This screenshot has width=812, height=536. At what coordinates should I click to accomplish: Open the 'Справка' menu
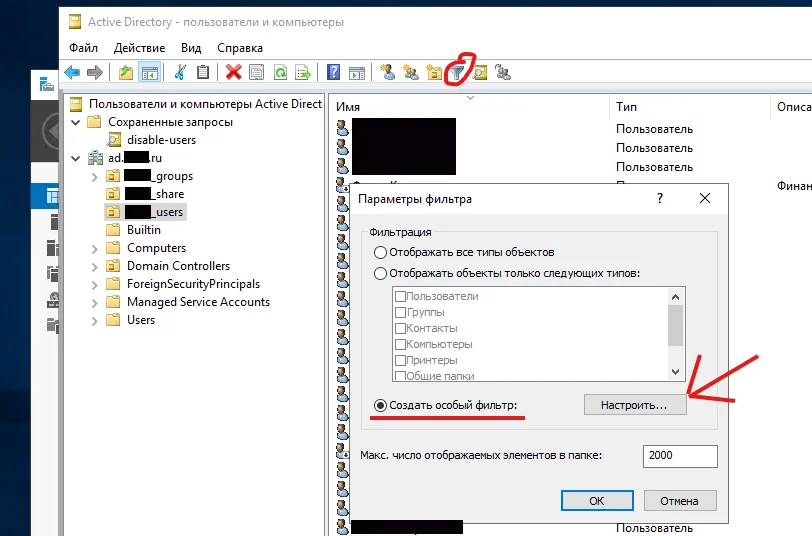(x=240, y=48)
